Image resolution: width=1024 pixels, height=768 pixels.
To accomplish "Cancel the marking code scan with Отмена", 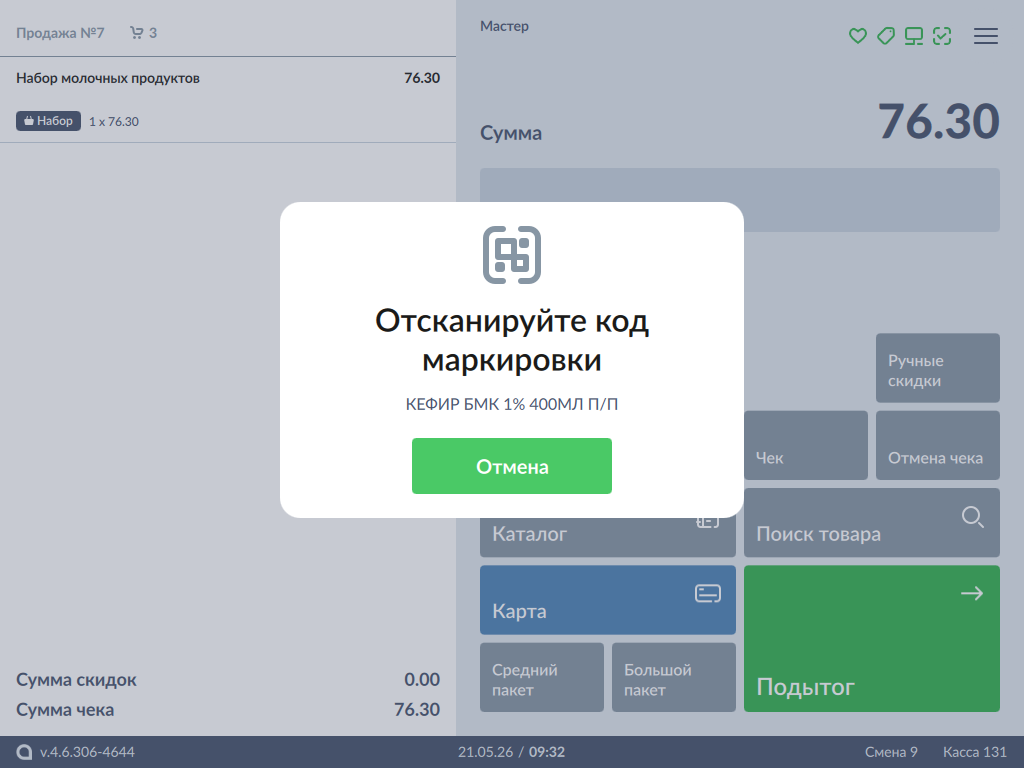I will (x=511, y=466).
